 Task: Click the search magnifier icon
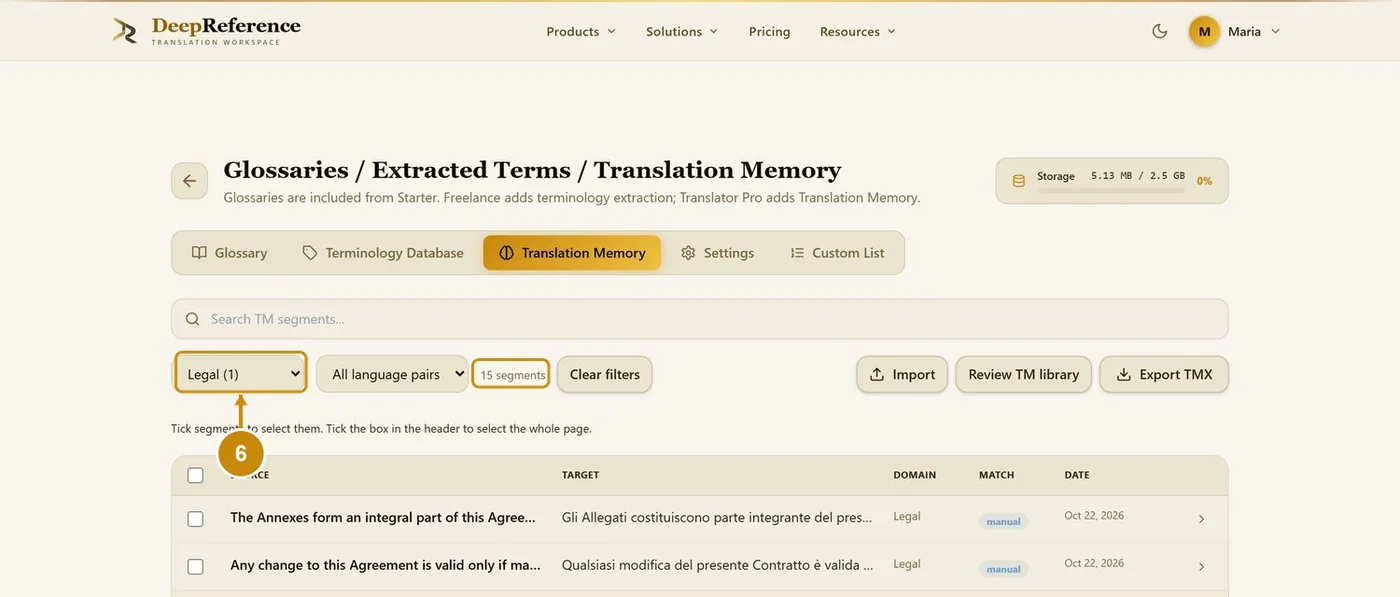[192, 319]
